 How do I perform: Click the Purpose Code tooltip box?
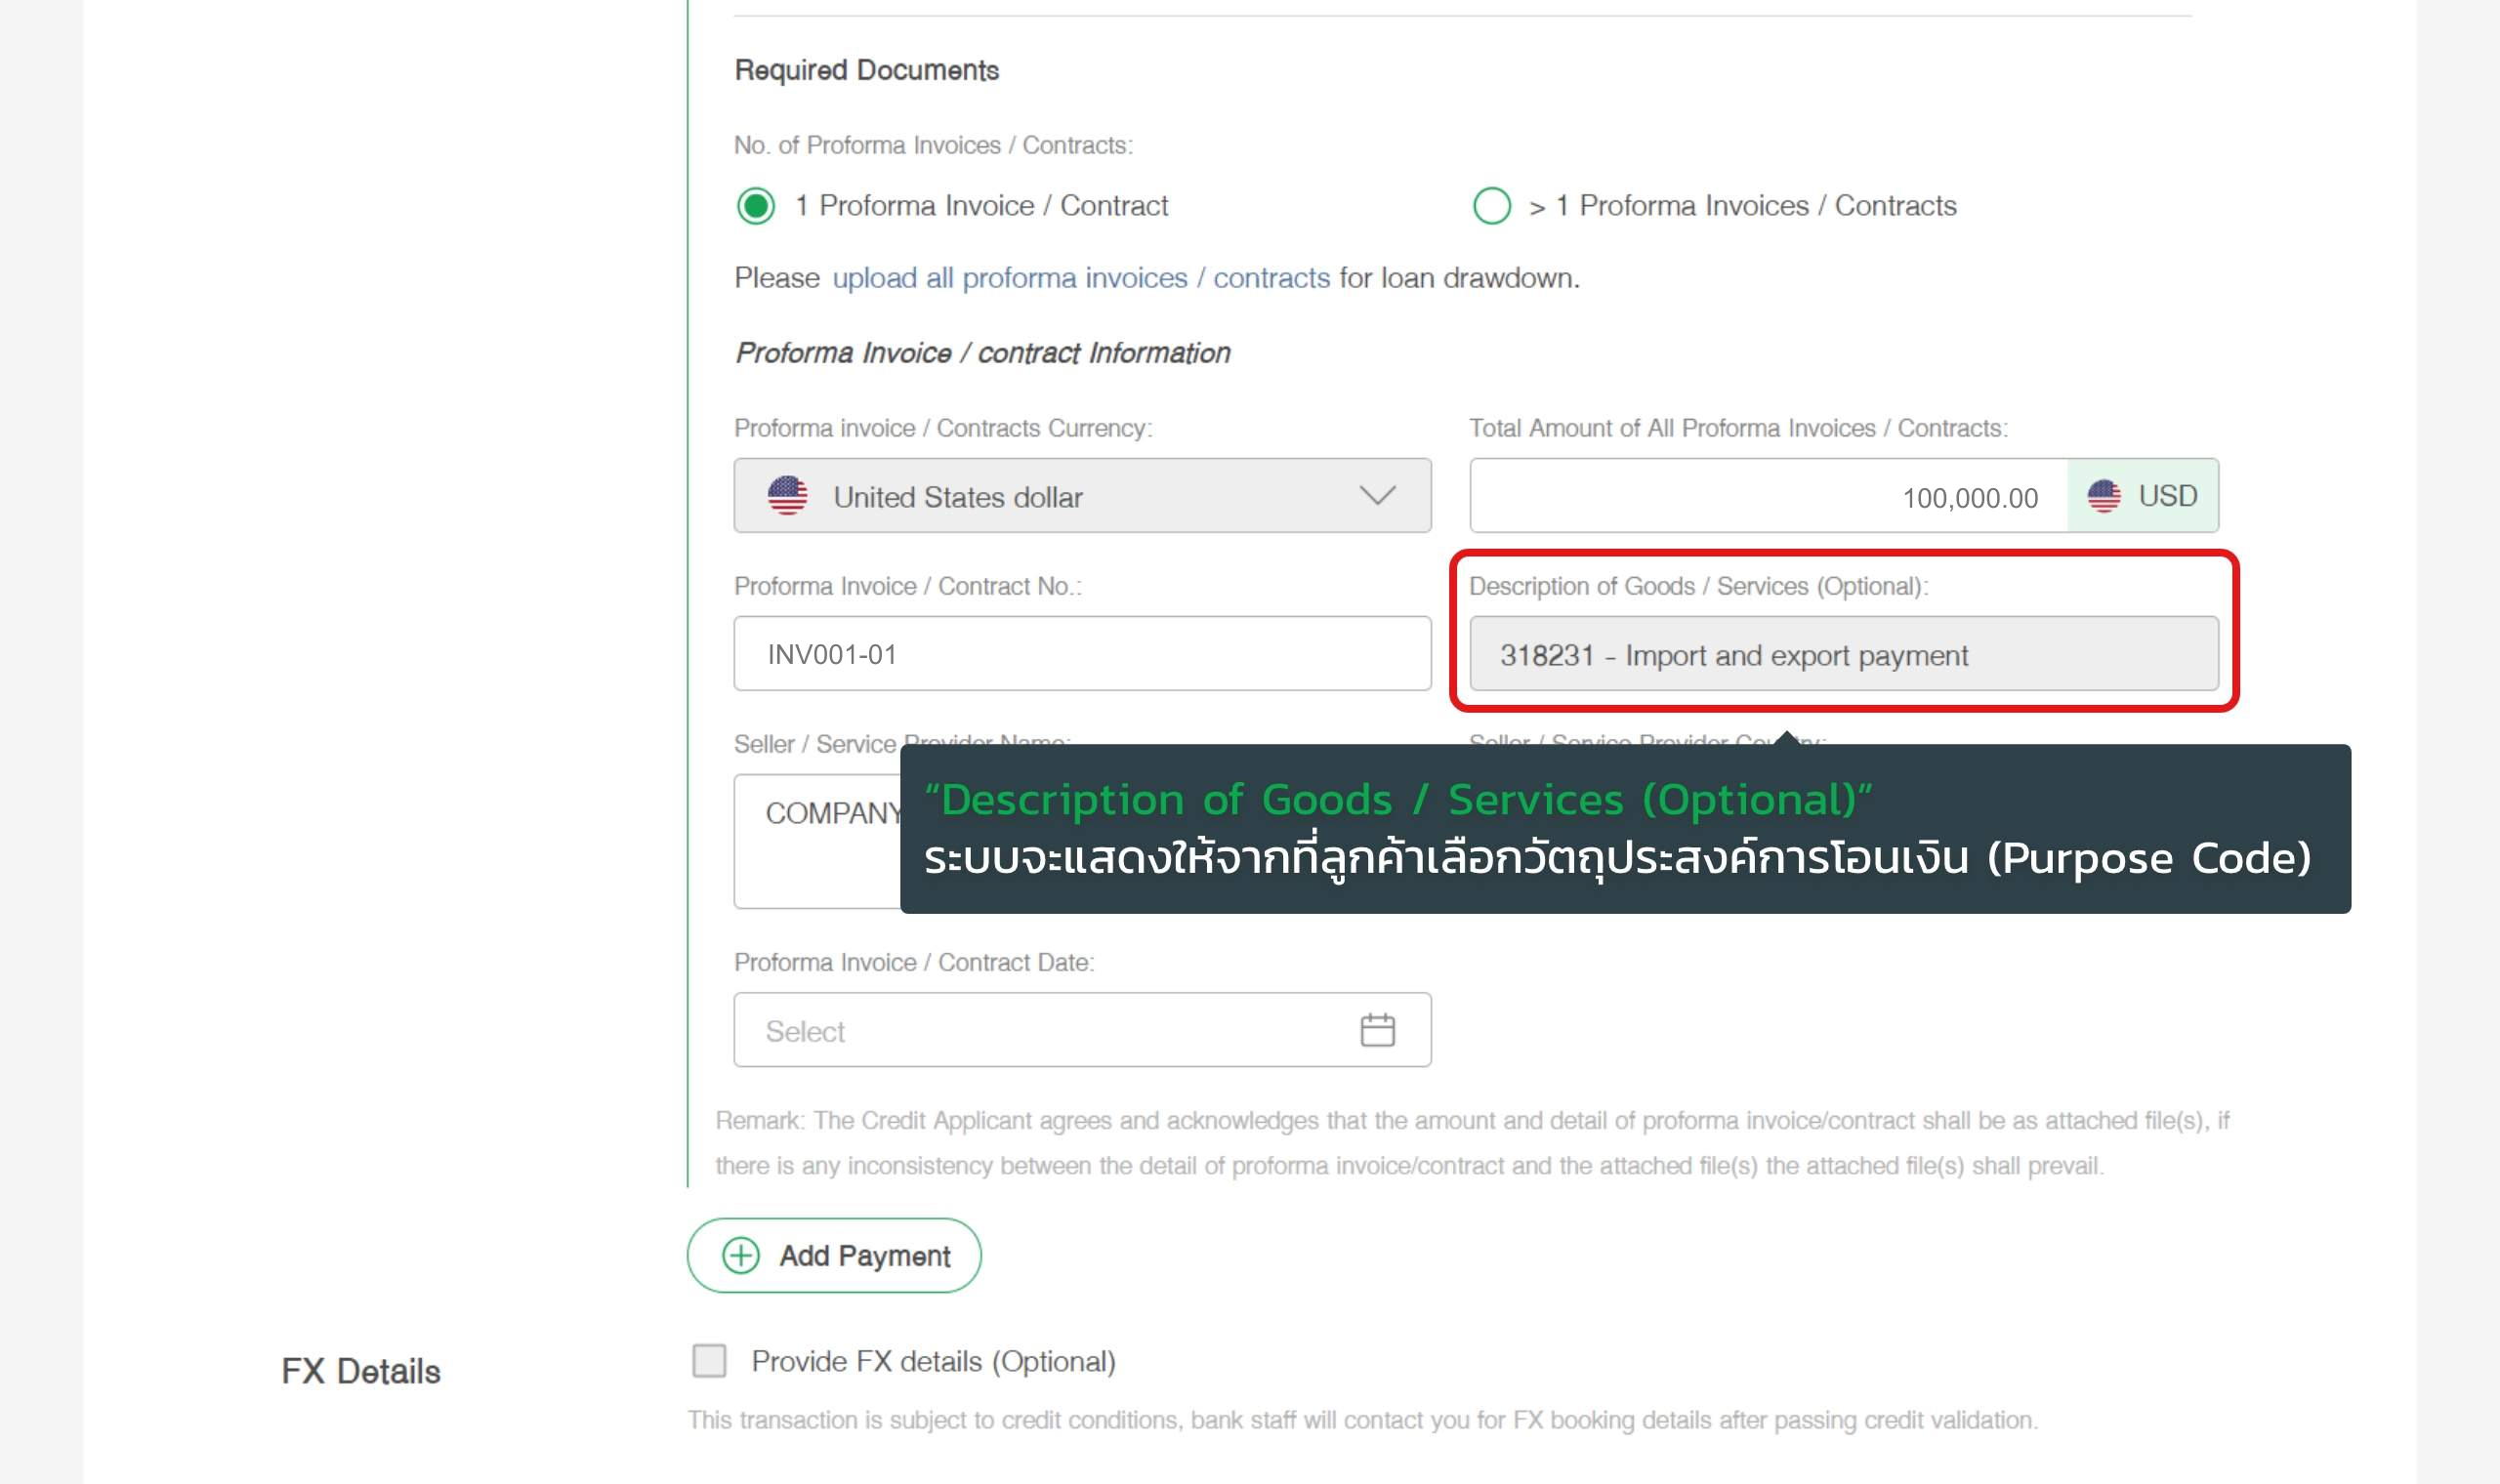point(1625,829)
